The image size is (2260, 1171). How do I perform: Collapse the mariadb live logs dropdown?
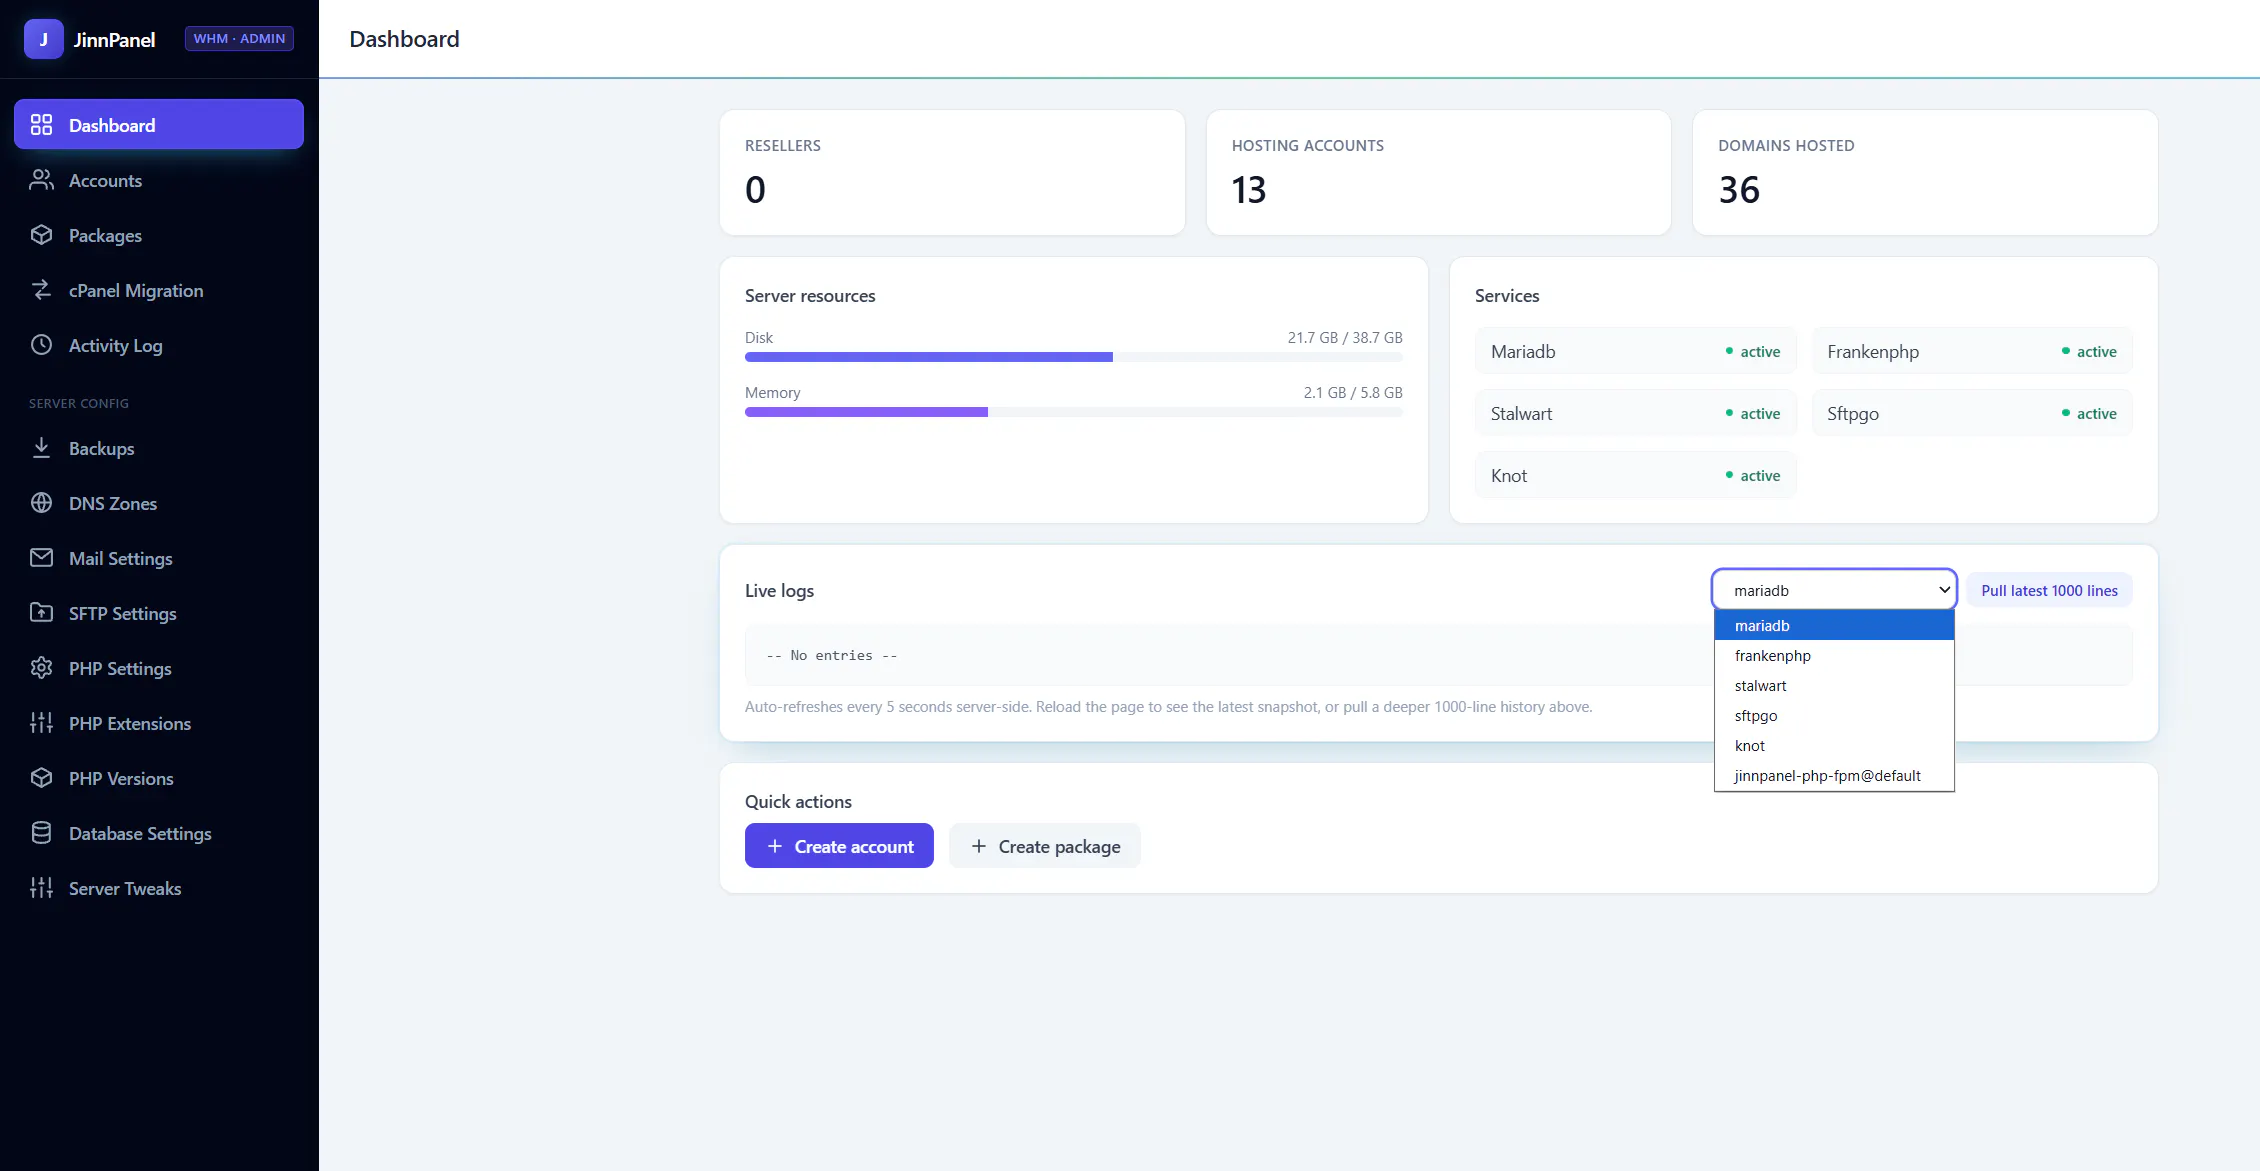click(1834, 590)
